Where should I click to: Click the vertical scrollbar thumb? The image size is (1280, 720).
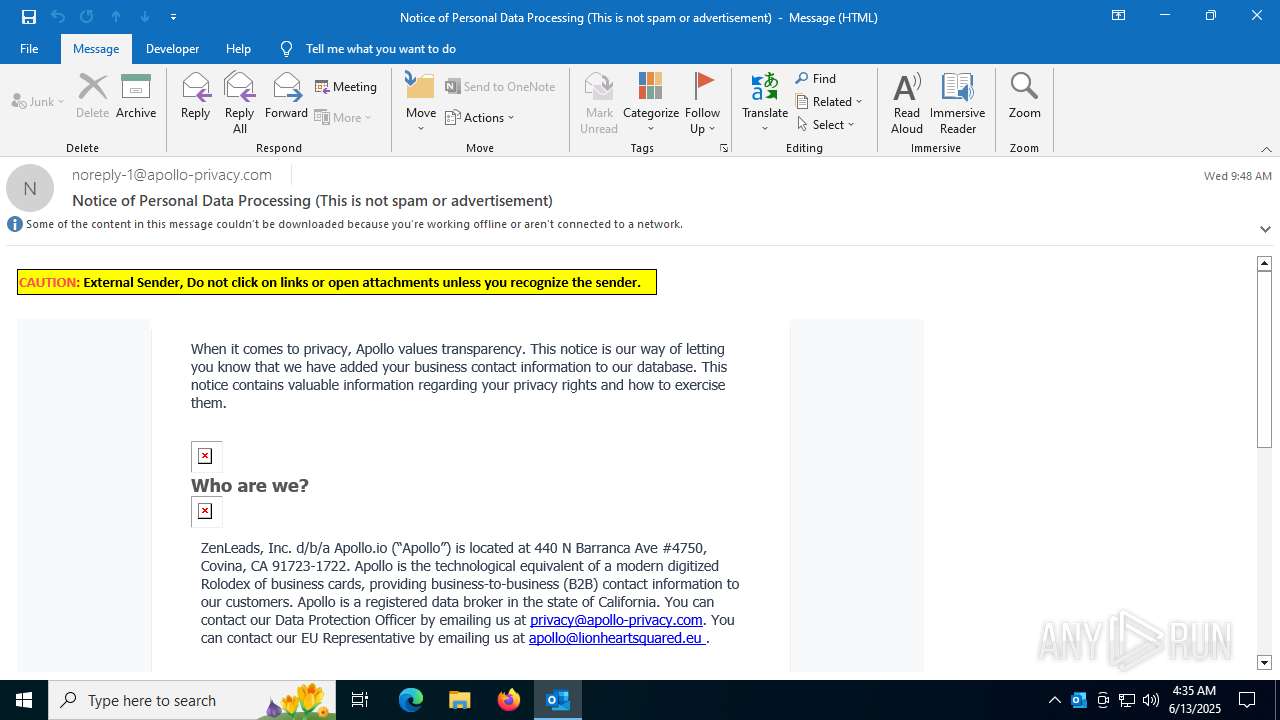[1264, 359]
